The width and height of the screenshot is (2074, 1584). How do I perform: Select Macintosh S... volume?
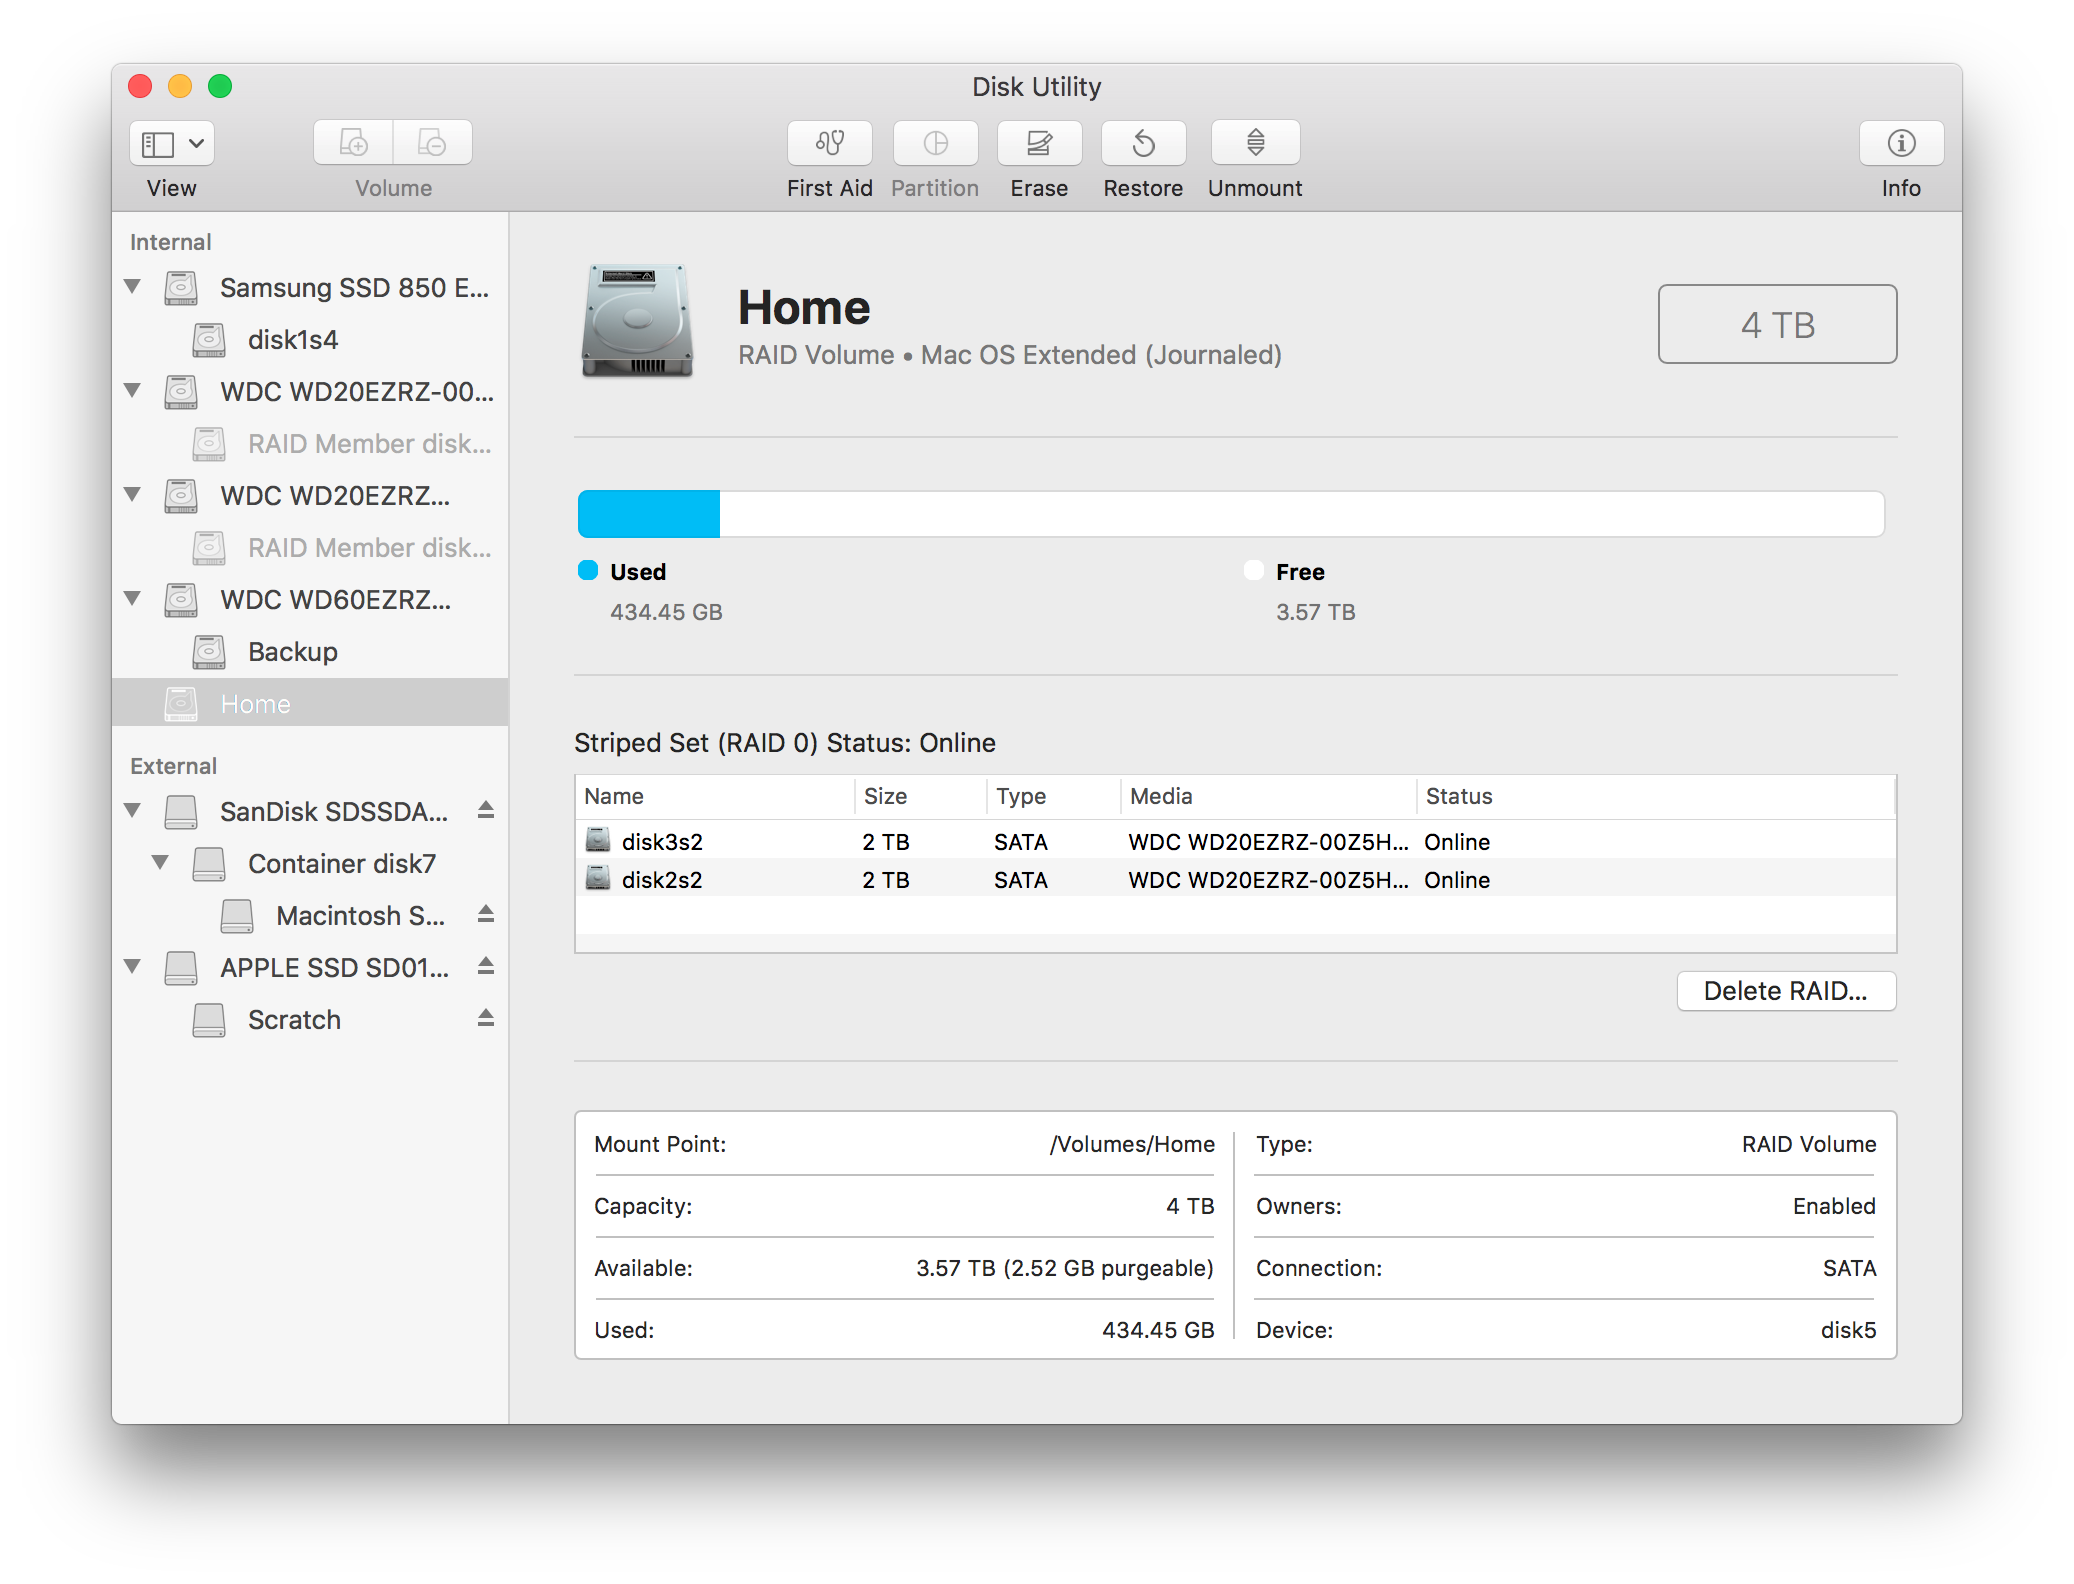310,916
